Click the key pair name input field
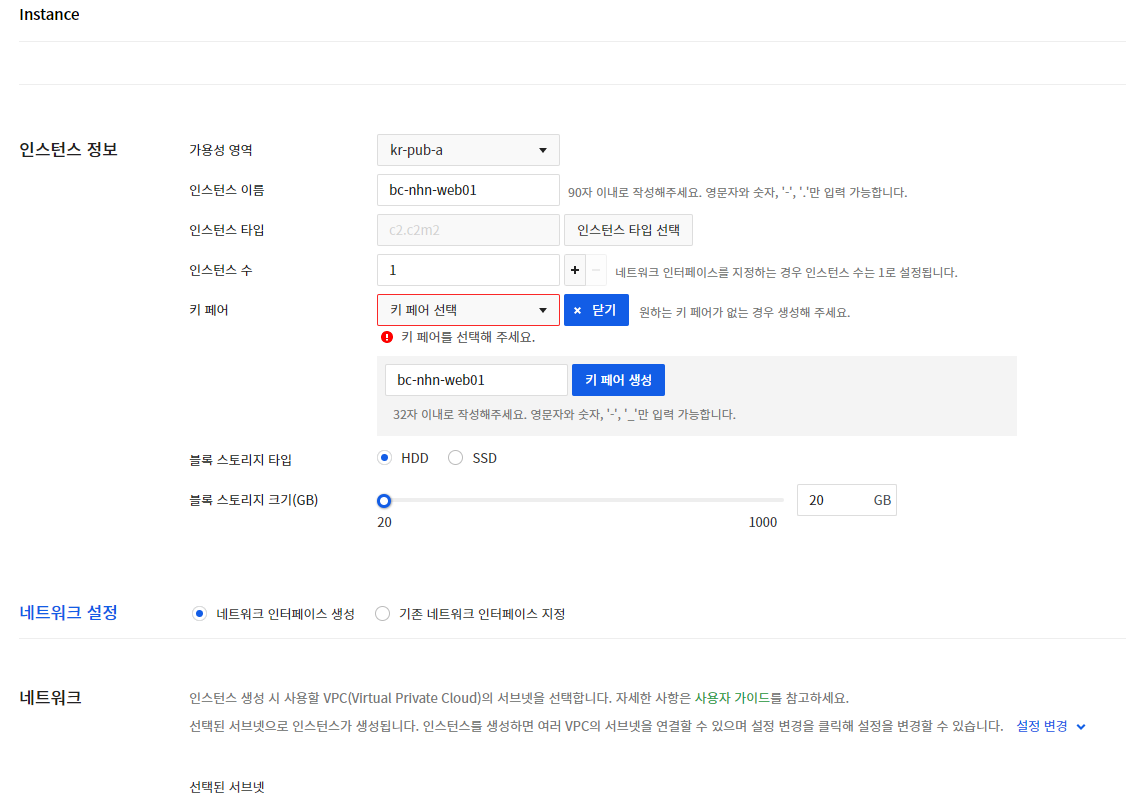 point(475,379)
